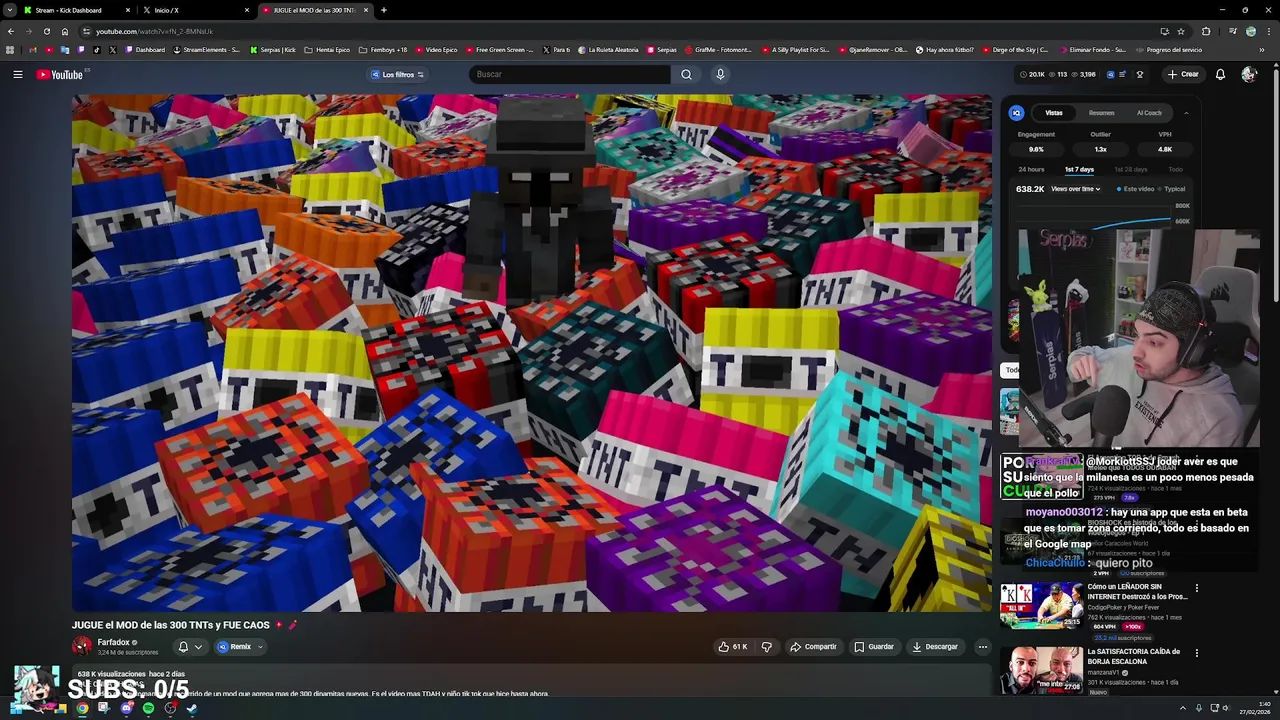Screen dimensions: 1280x720
Task: Open the Farfadox channel avatar
Action: (82, 646)
